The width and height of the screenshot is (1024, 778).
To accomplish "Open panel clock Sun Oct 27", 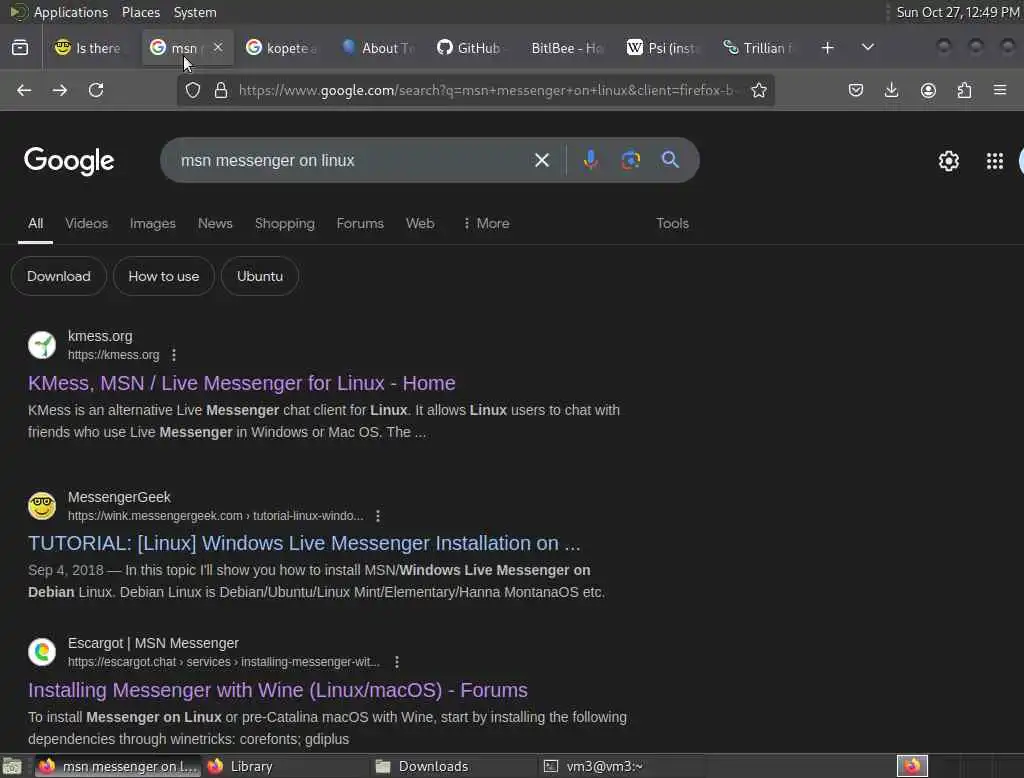I will coord(957,12).
